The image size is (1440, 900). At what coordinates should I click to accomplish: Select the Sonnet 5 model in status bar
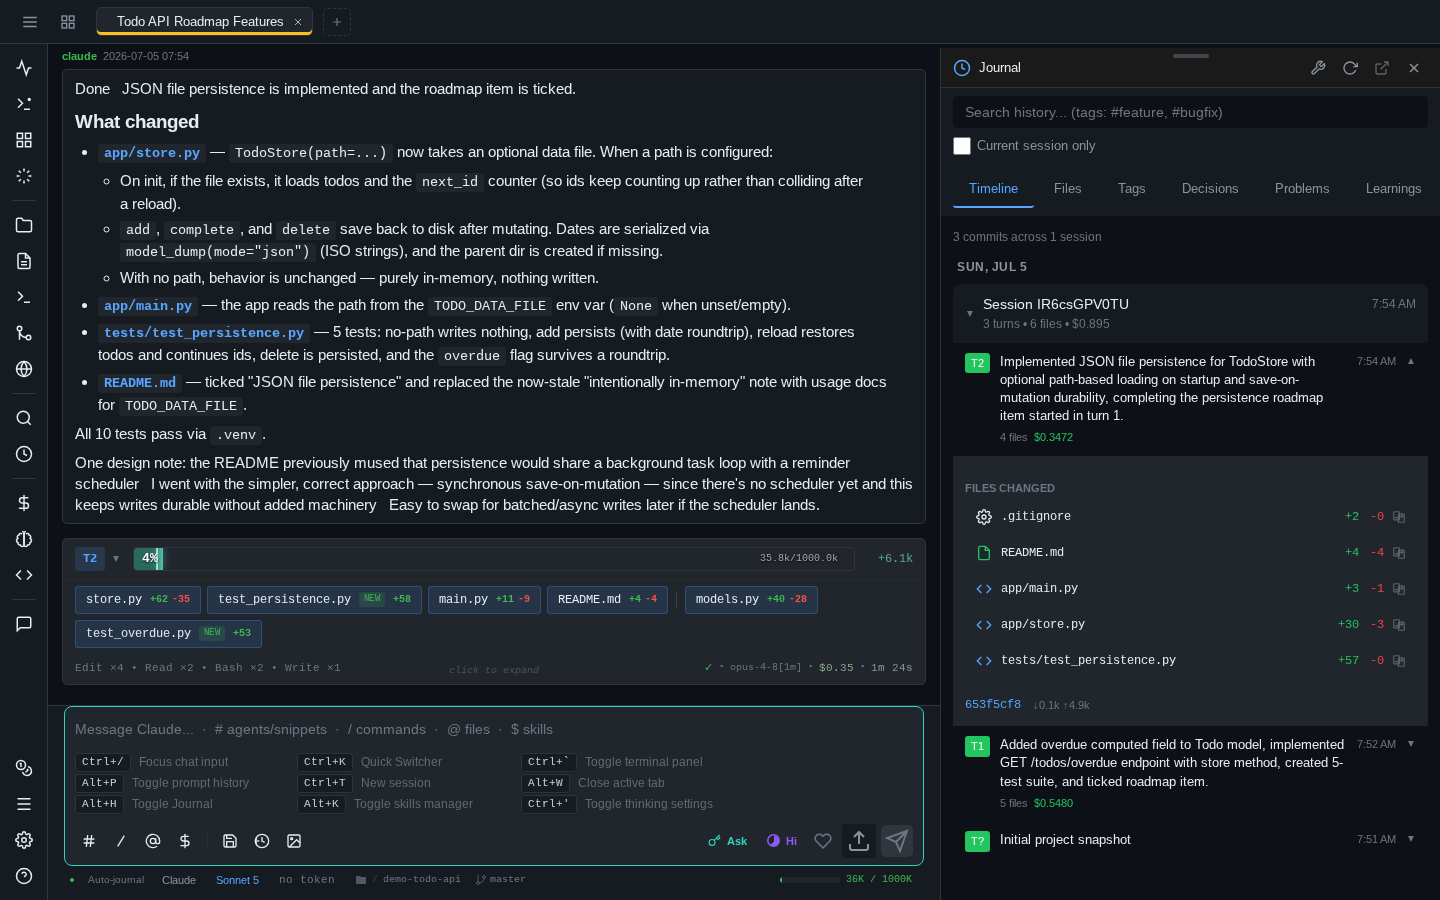237,880
